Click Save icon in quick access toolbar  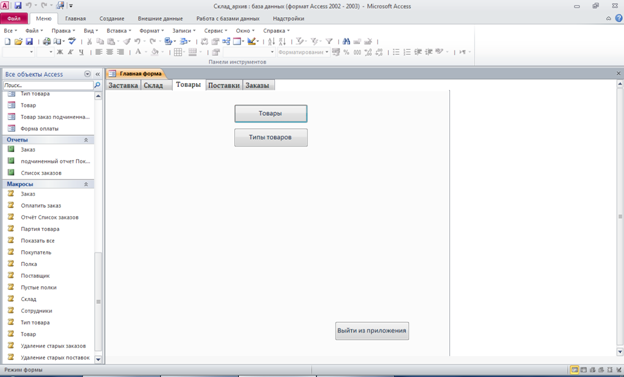(18, 6)
